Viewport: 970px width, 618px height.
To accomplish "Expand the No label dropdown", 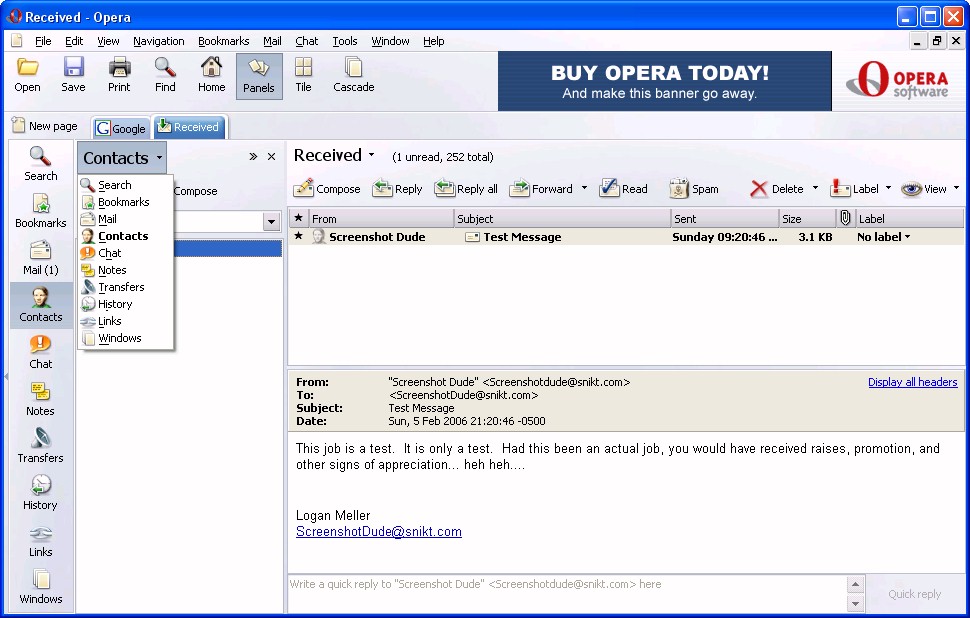I will (907, 237).
